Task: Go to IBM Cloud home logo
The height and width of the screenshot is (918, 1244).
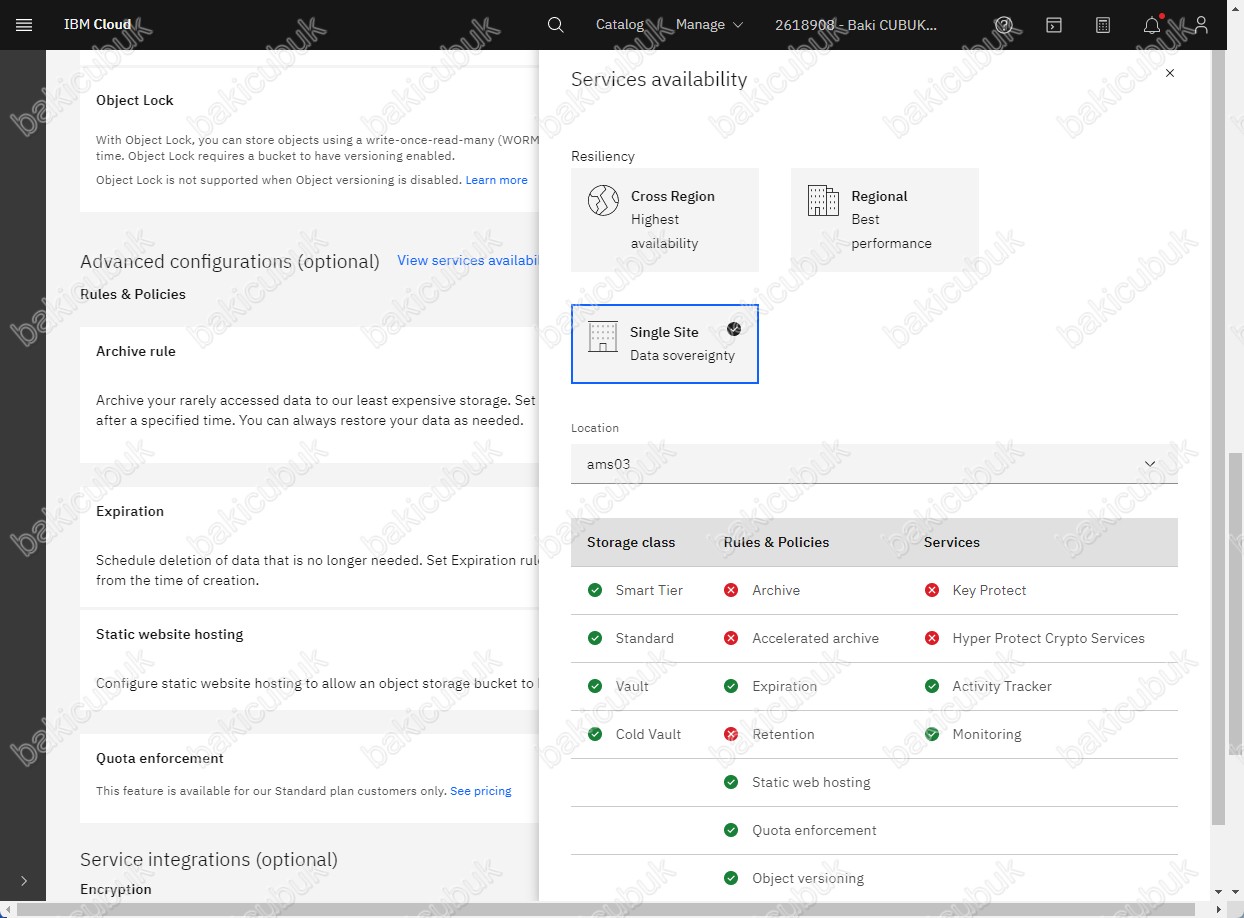Action: [98, 25]
